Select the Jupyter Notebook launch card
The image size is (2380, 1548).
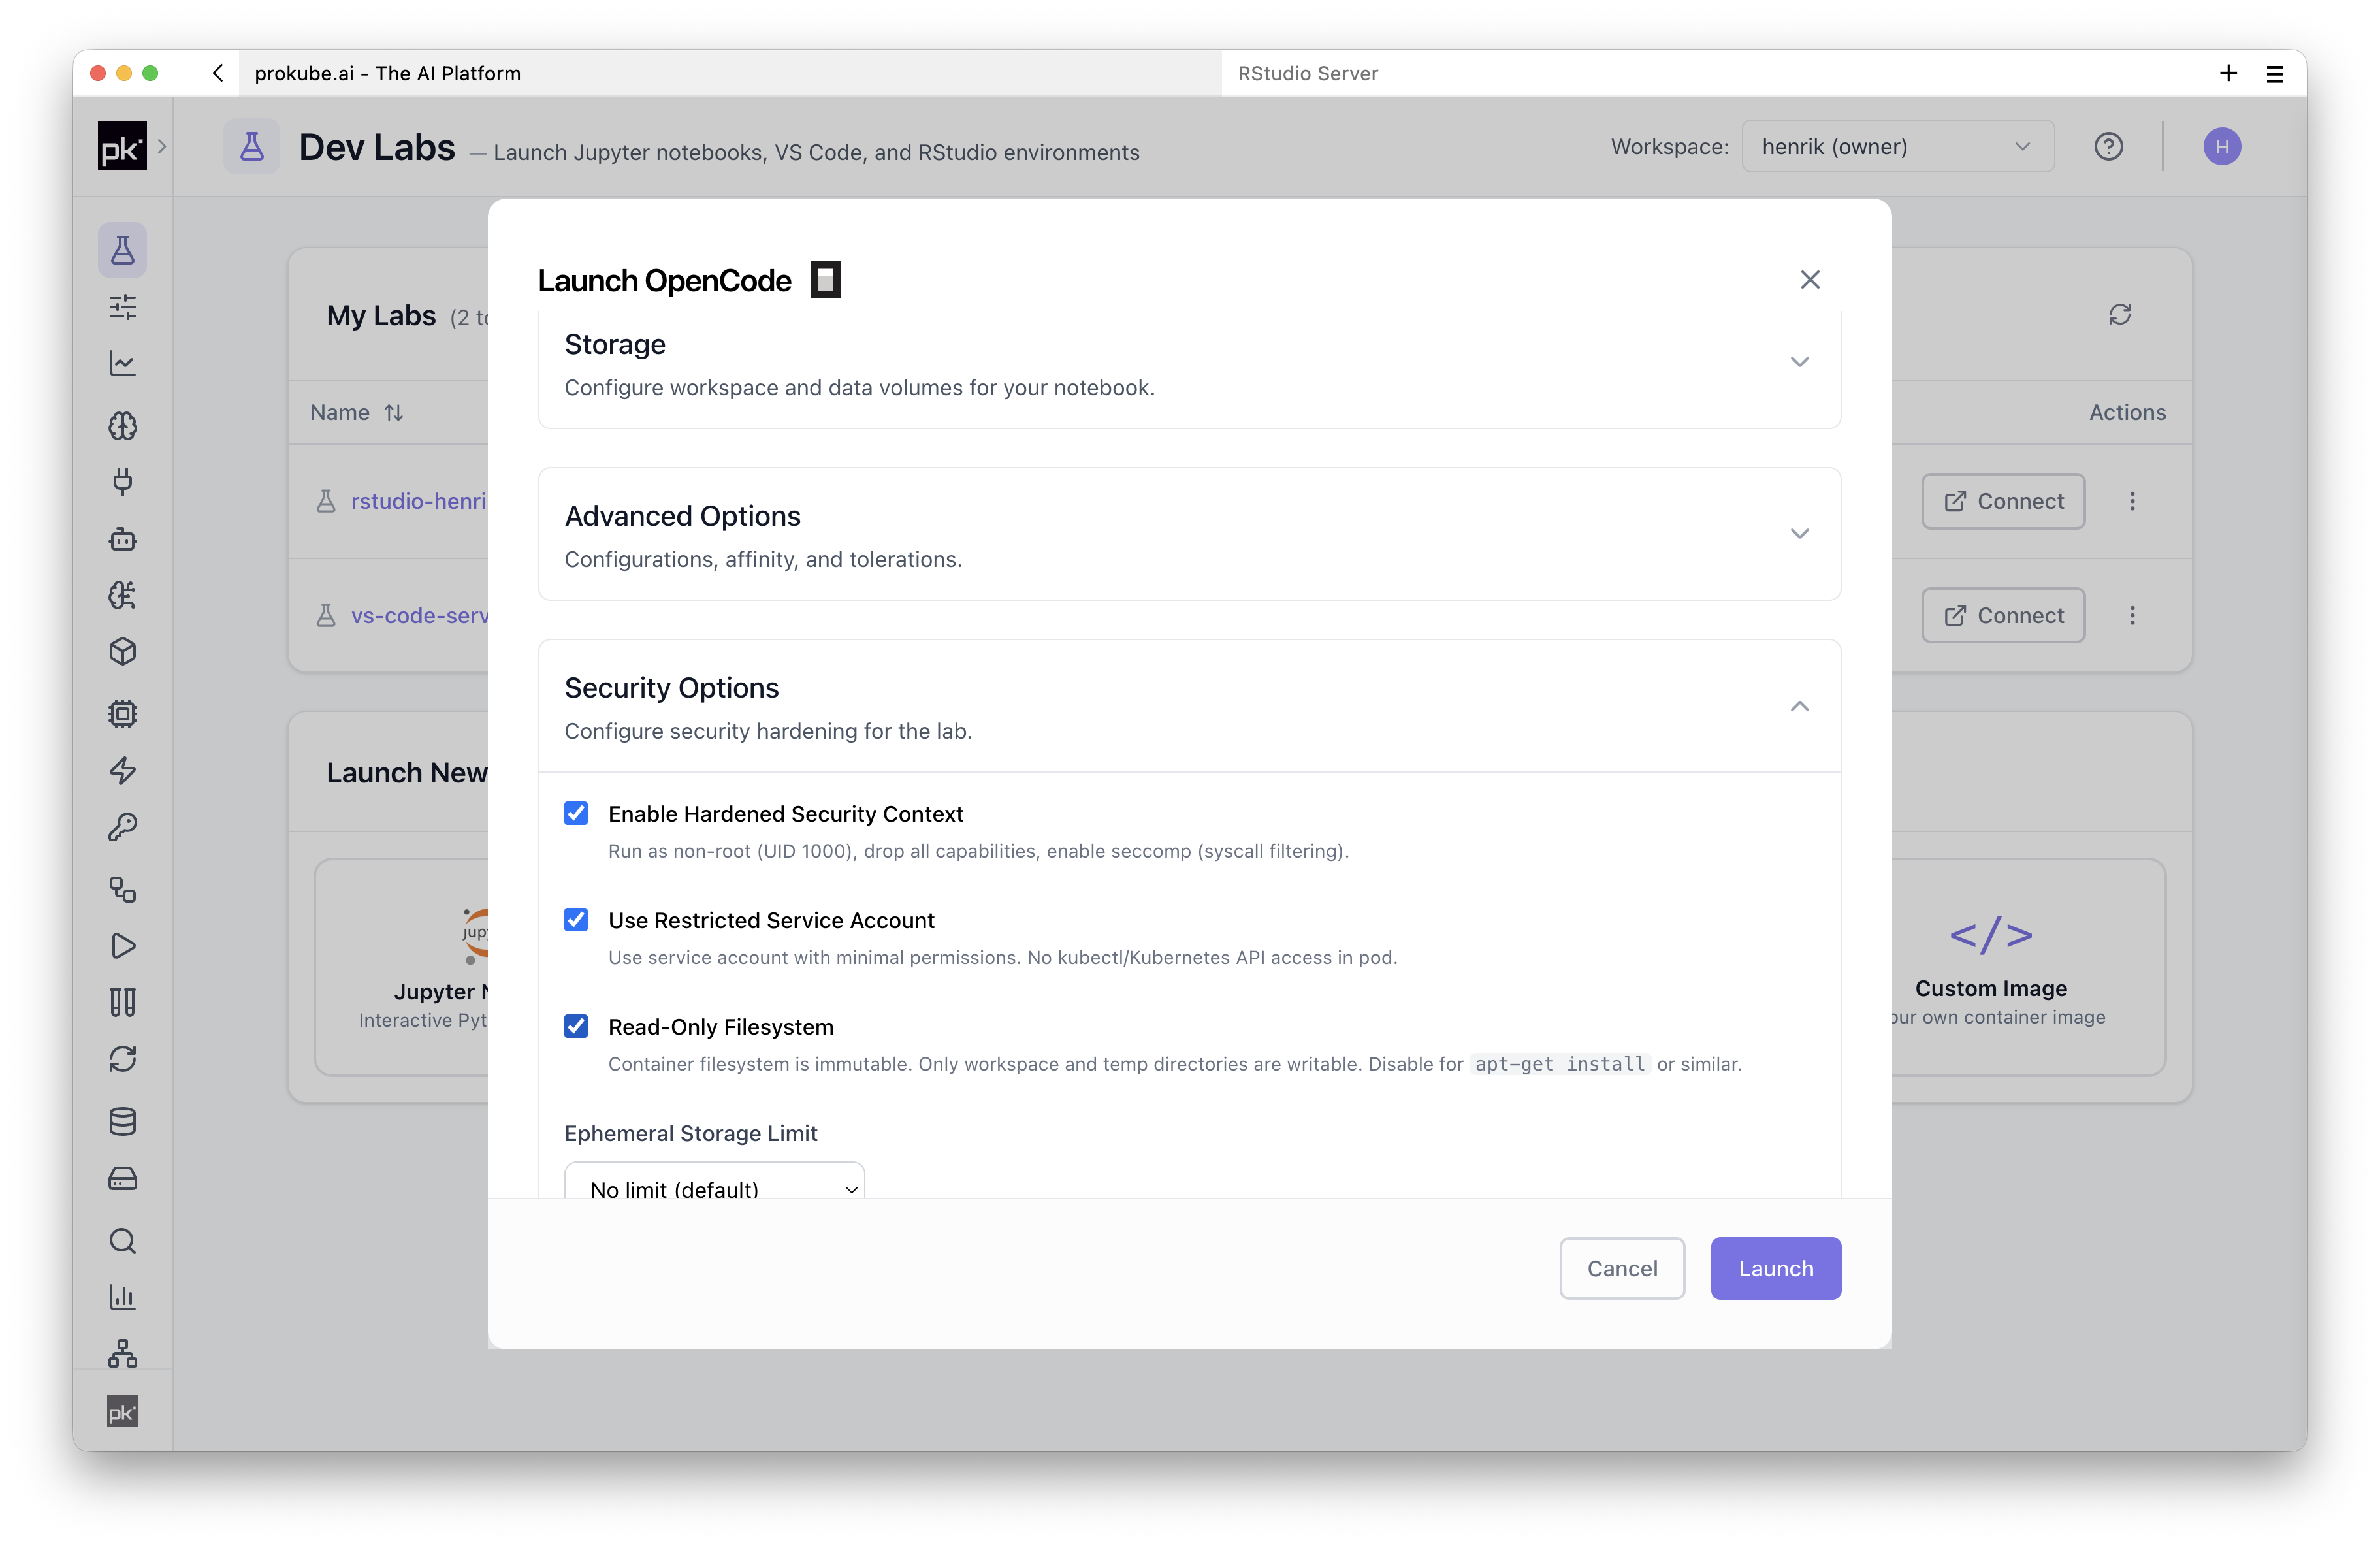click(x=402, y=967)
